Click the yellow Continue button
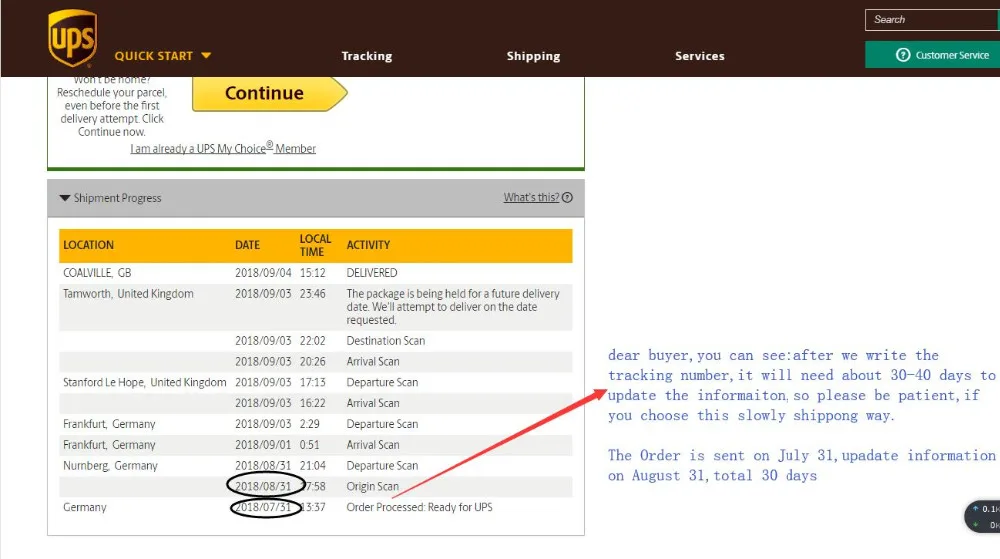This screenshot has height=559, width=1000. [269, 94]
